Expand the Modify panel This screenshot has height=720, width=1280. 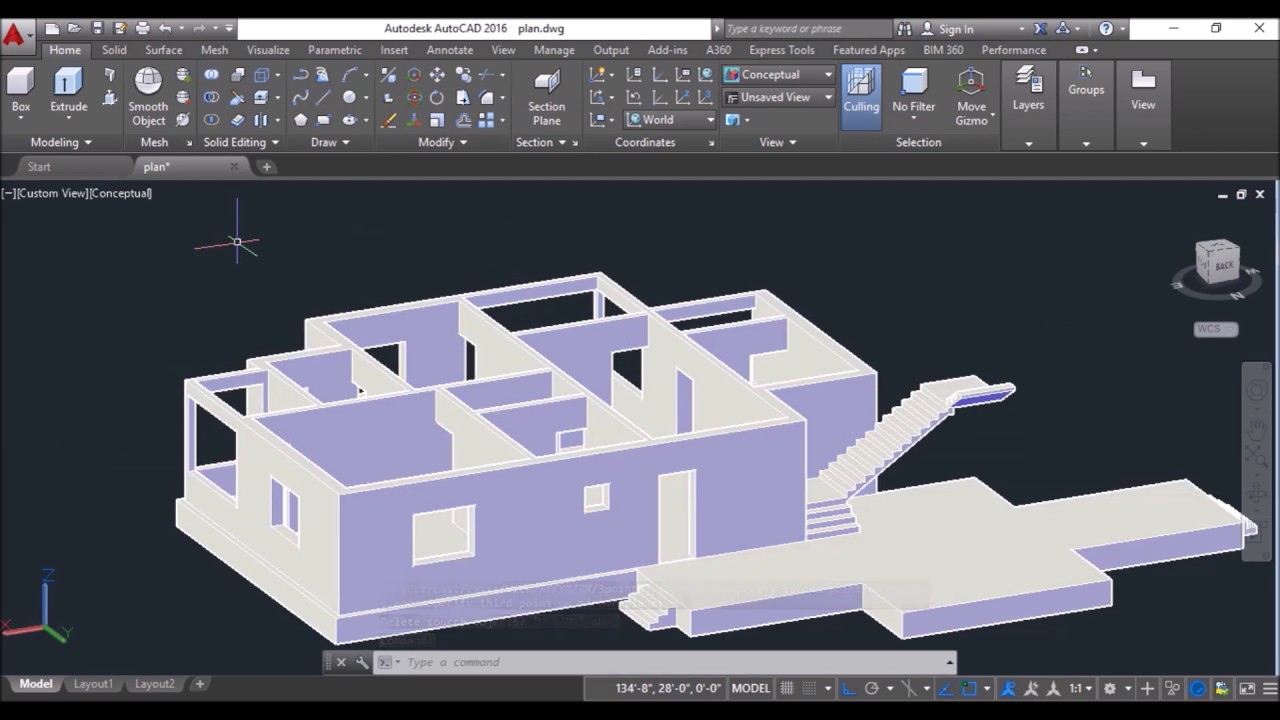(x=442, y=142)
